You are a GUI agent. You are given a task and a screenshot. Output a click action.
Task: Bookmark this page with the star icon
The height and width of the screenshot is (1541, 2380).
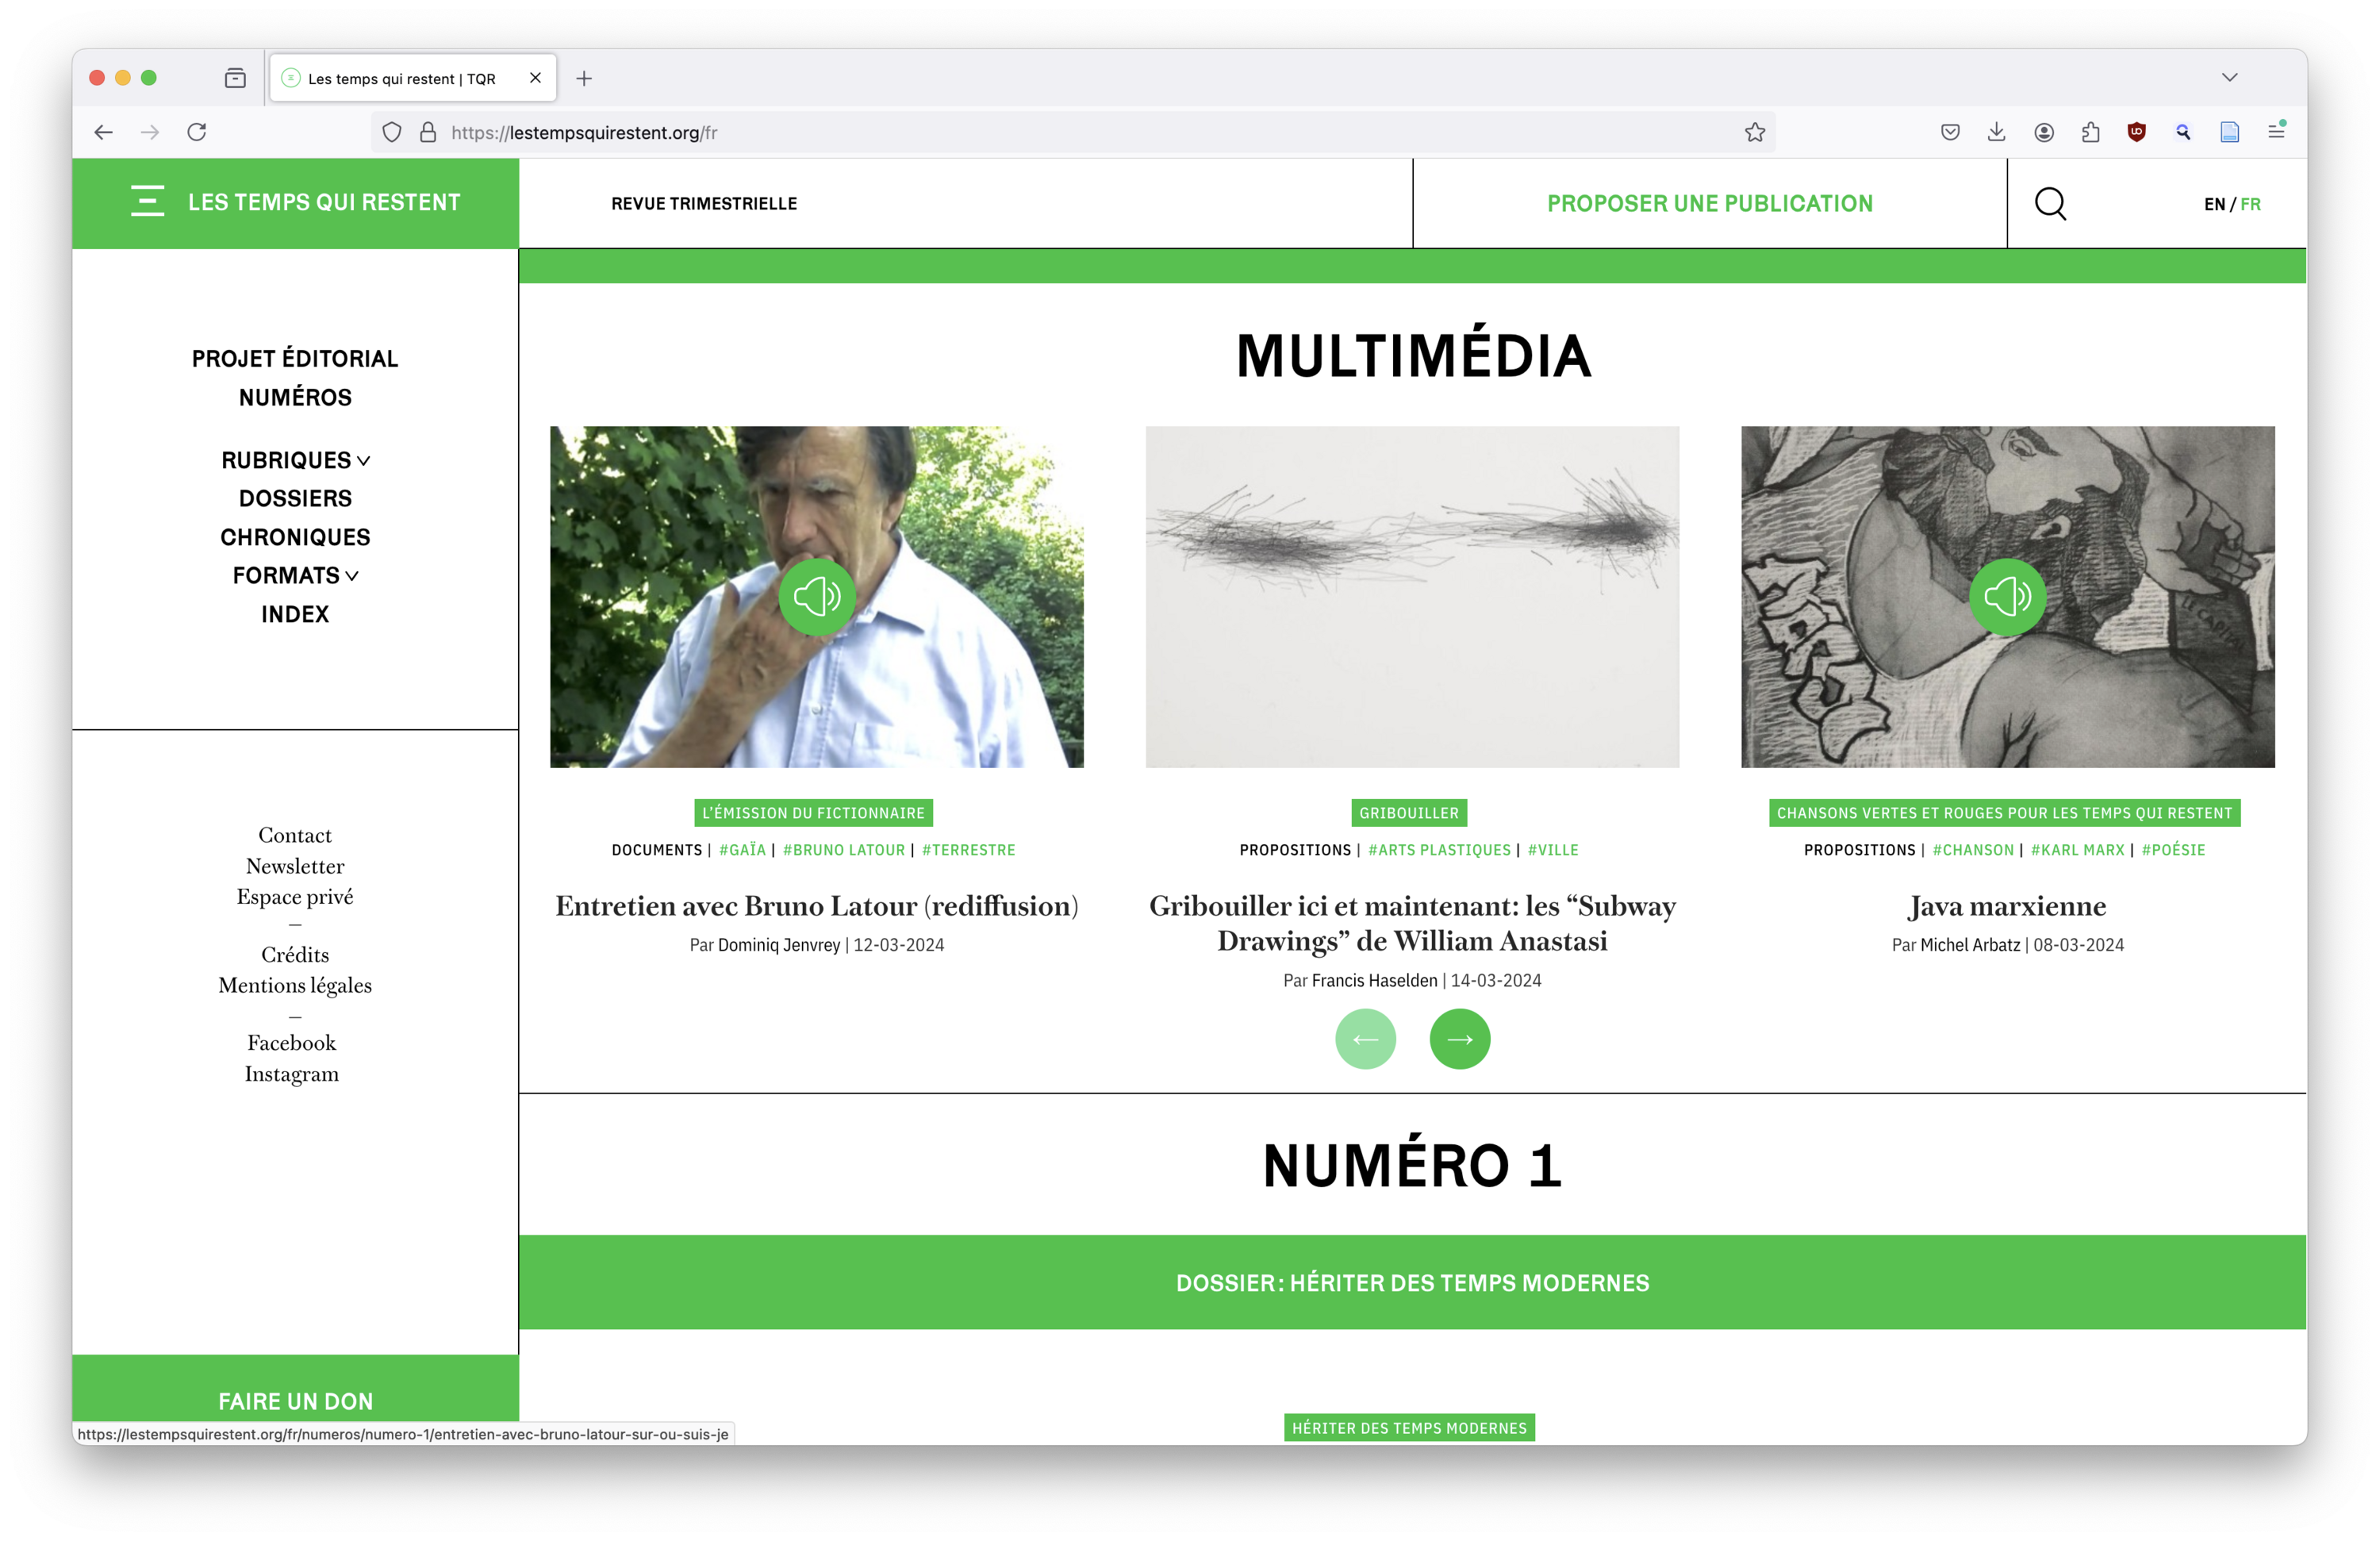(x=1754, y=132)
